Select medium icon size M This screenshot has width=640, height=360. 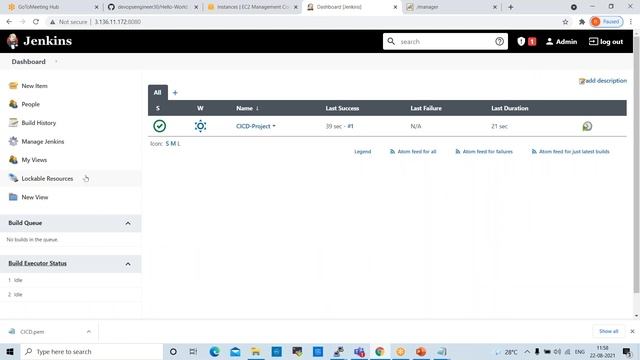(173, 144)
